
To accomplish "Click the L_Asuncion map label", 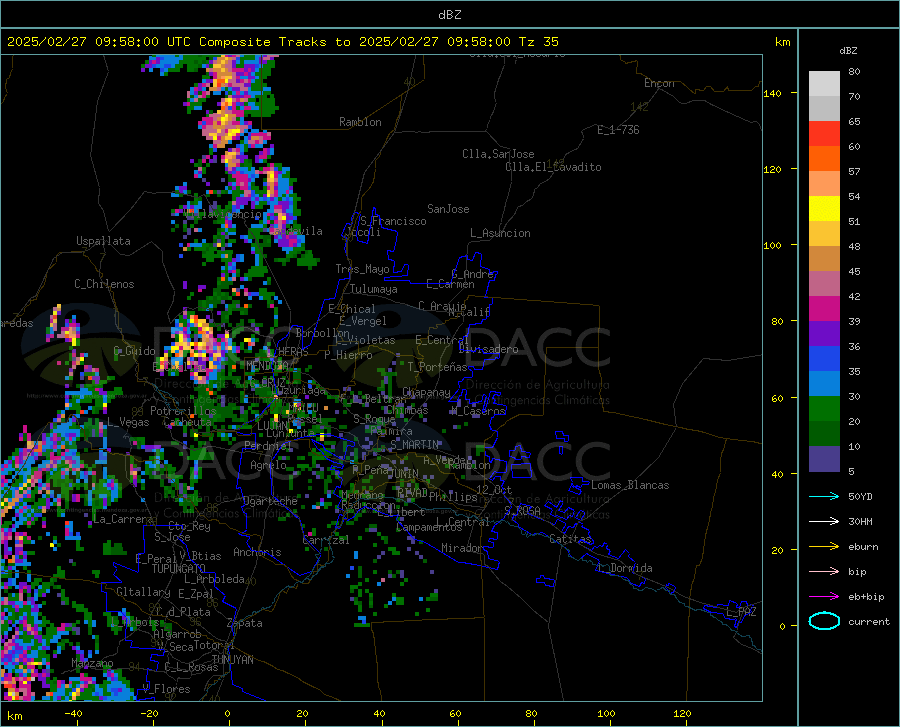I will [x=500, y=233].
